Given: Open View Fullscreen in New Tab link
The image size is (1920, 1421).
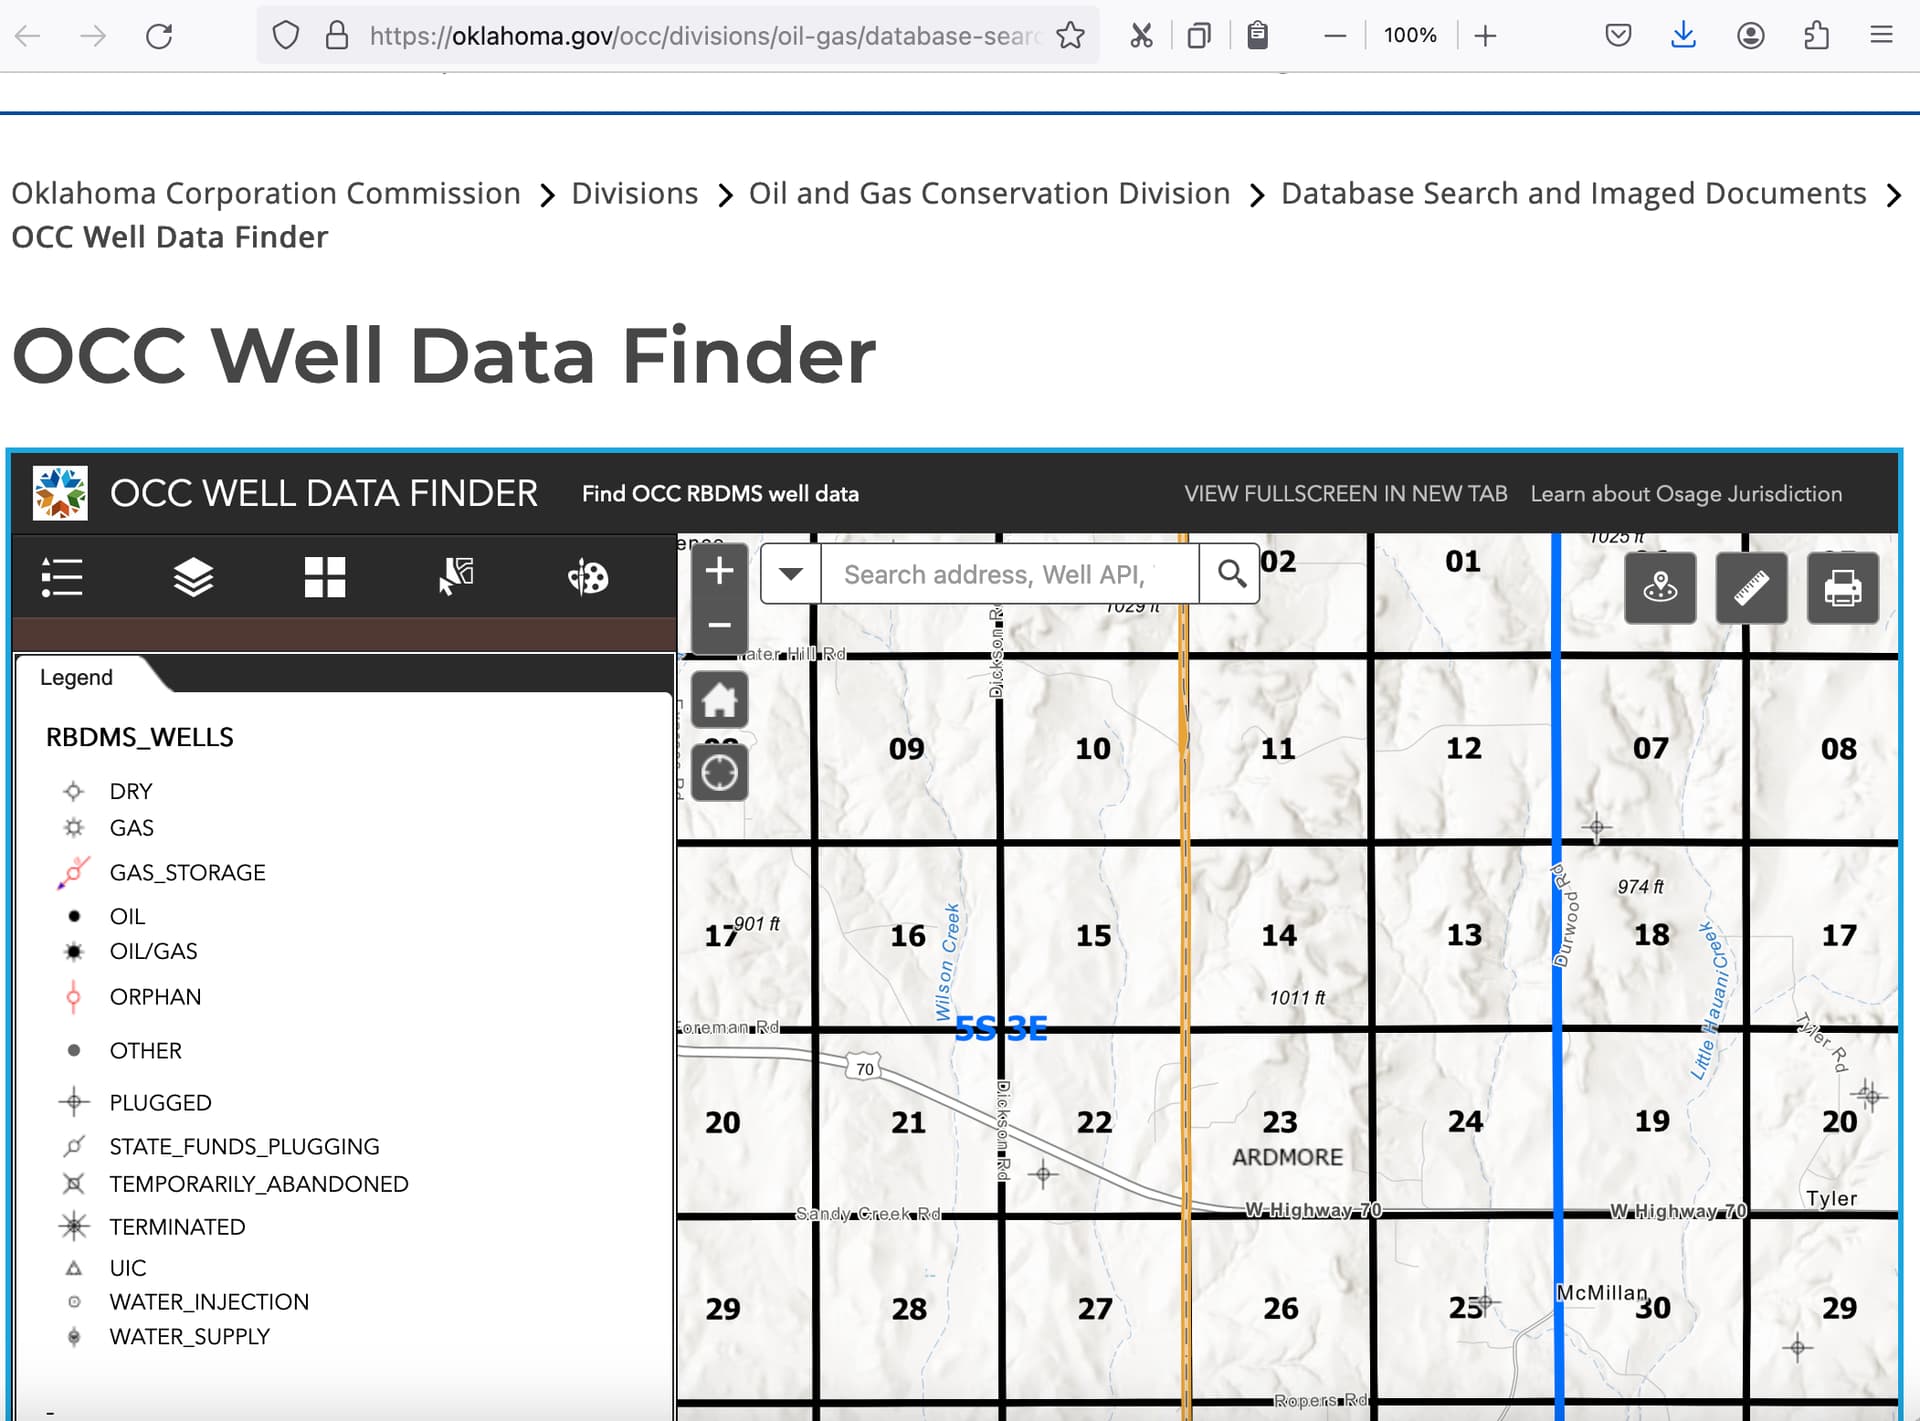Looking at the screenshot, I should click(x=1345, y=493).
